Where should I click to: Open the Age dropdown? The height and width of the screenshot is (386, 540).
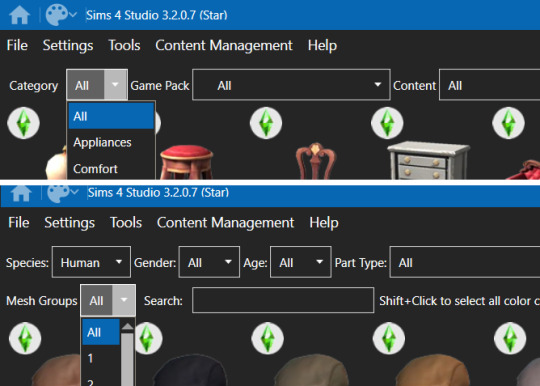click(301, 262)
